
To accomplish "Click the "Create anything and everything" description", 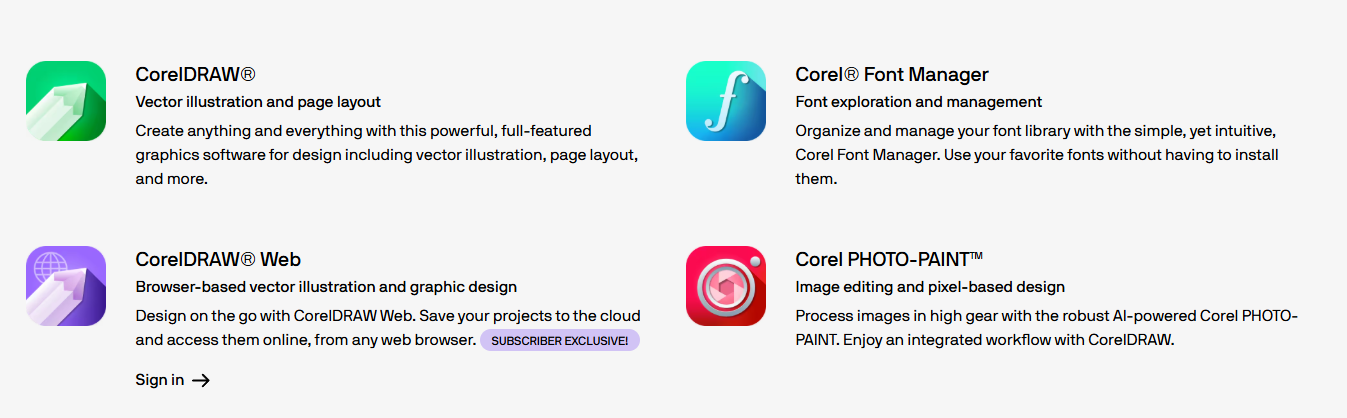I will [x=386, y=155].
